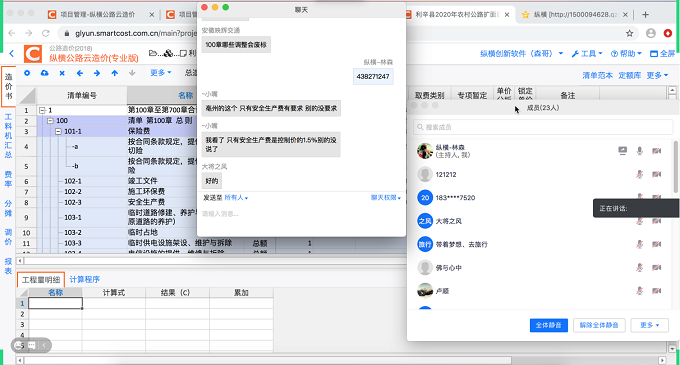Select 调价 sidebar tab
680x365 pixels.
(x=8, y=237)
